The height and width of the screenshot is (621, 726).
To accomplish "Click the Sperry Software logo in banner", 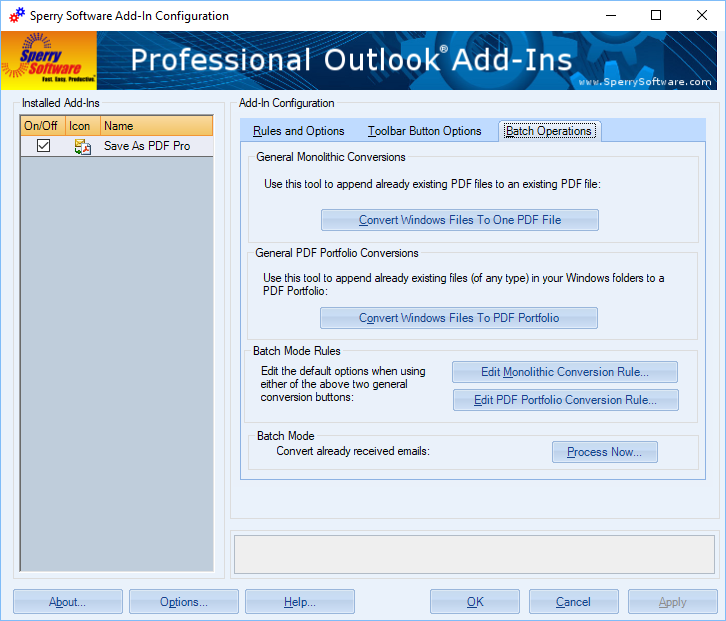I will (x=49, y=60).
